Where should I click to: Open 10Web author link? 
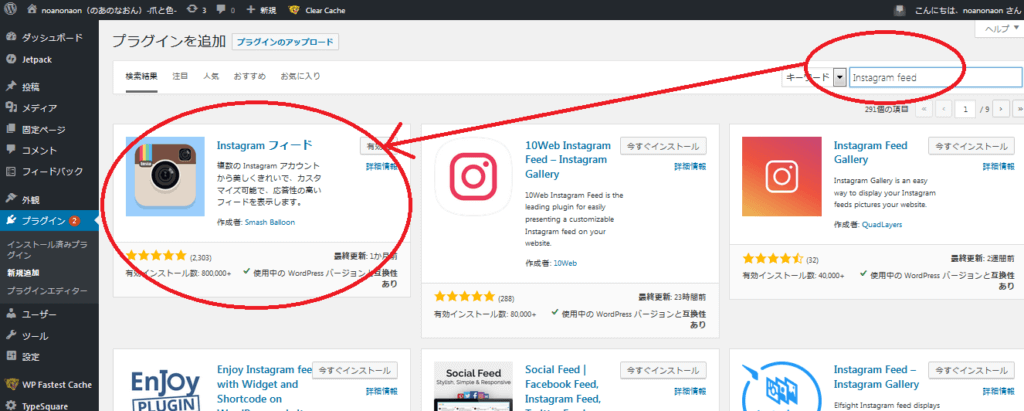(566, 263)
